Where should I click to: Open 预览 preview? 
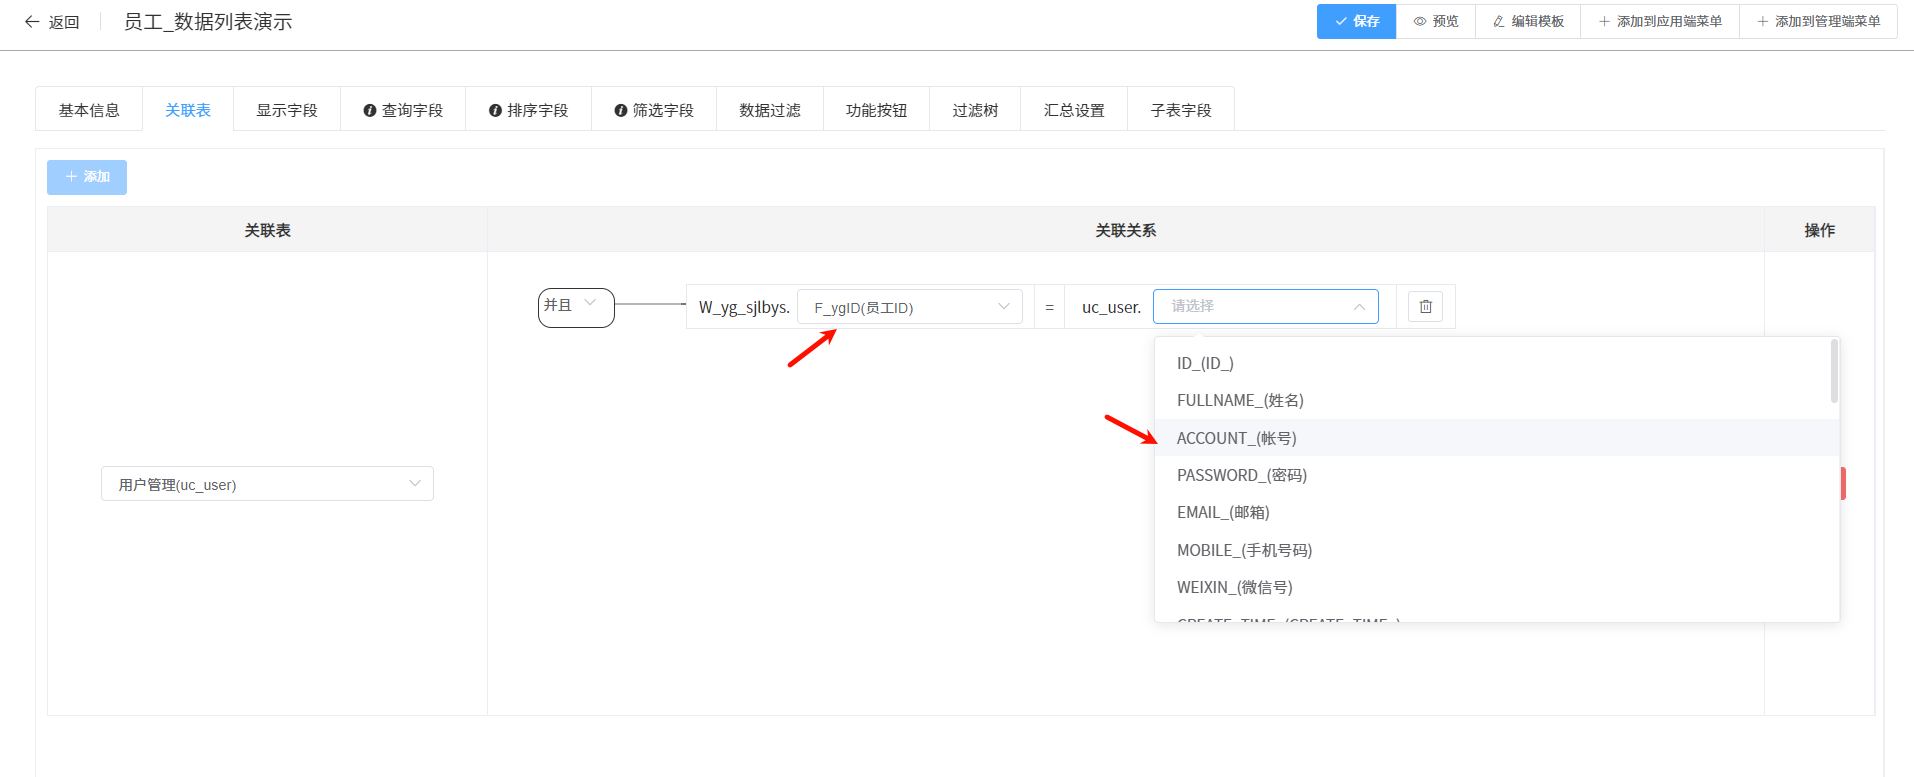click(1436, 21)
